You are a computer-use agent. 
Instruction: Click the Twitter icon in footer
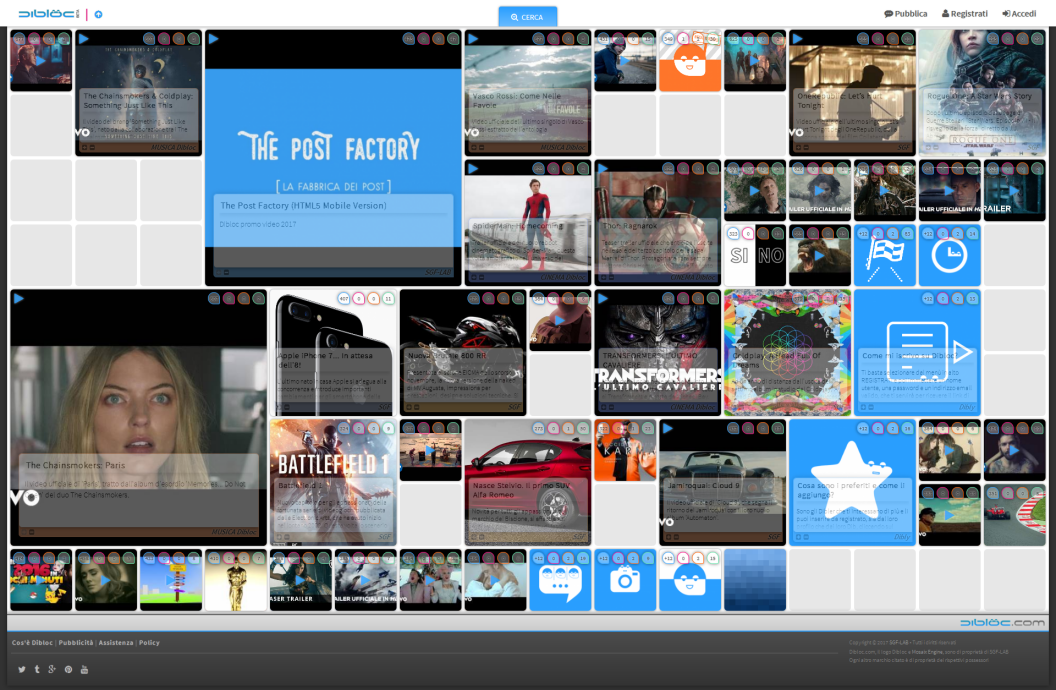click(22, 669)
